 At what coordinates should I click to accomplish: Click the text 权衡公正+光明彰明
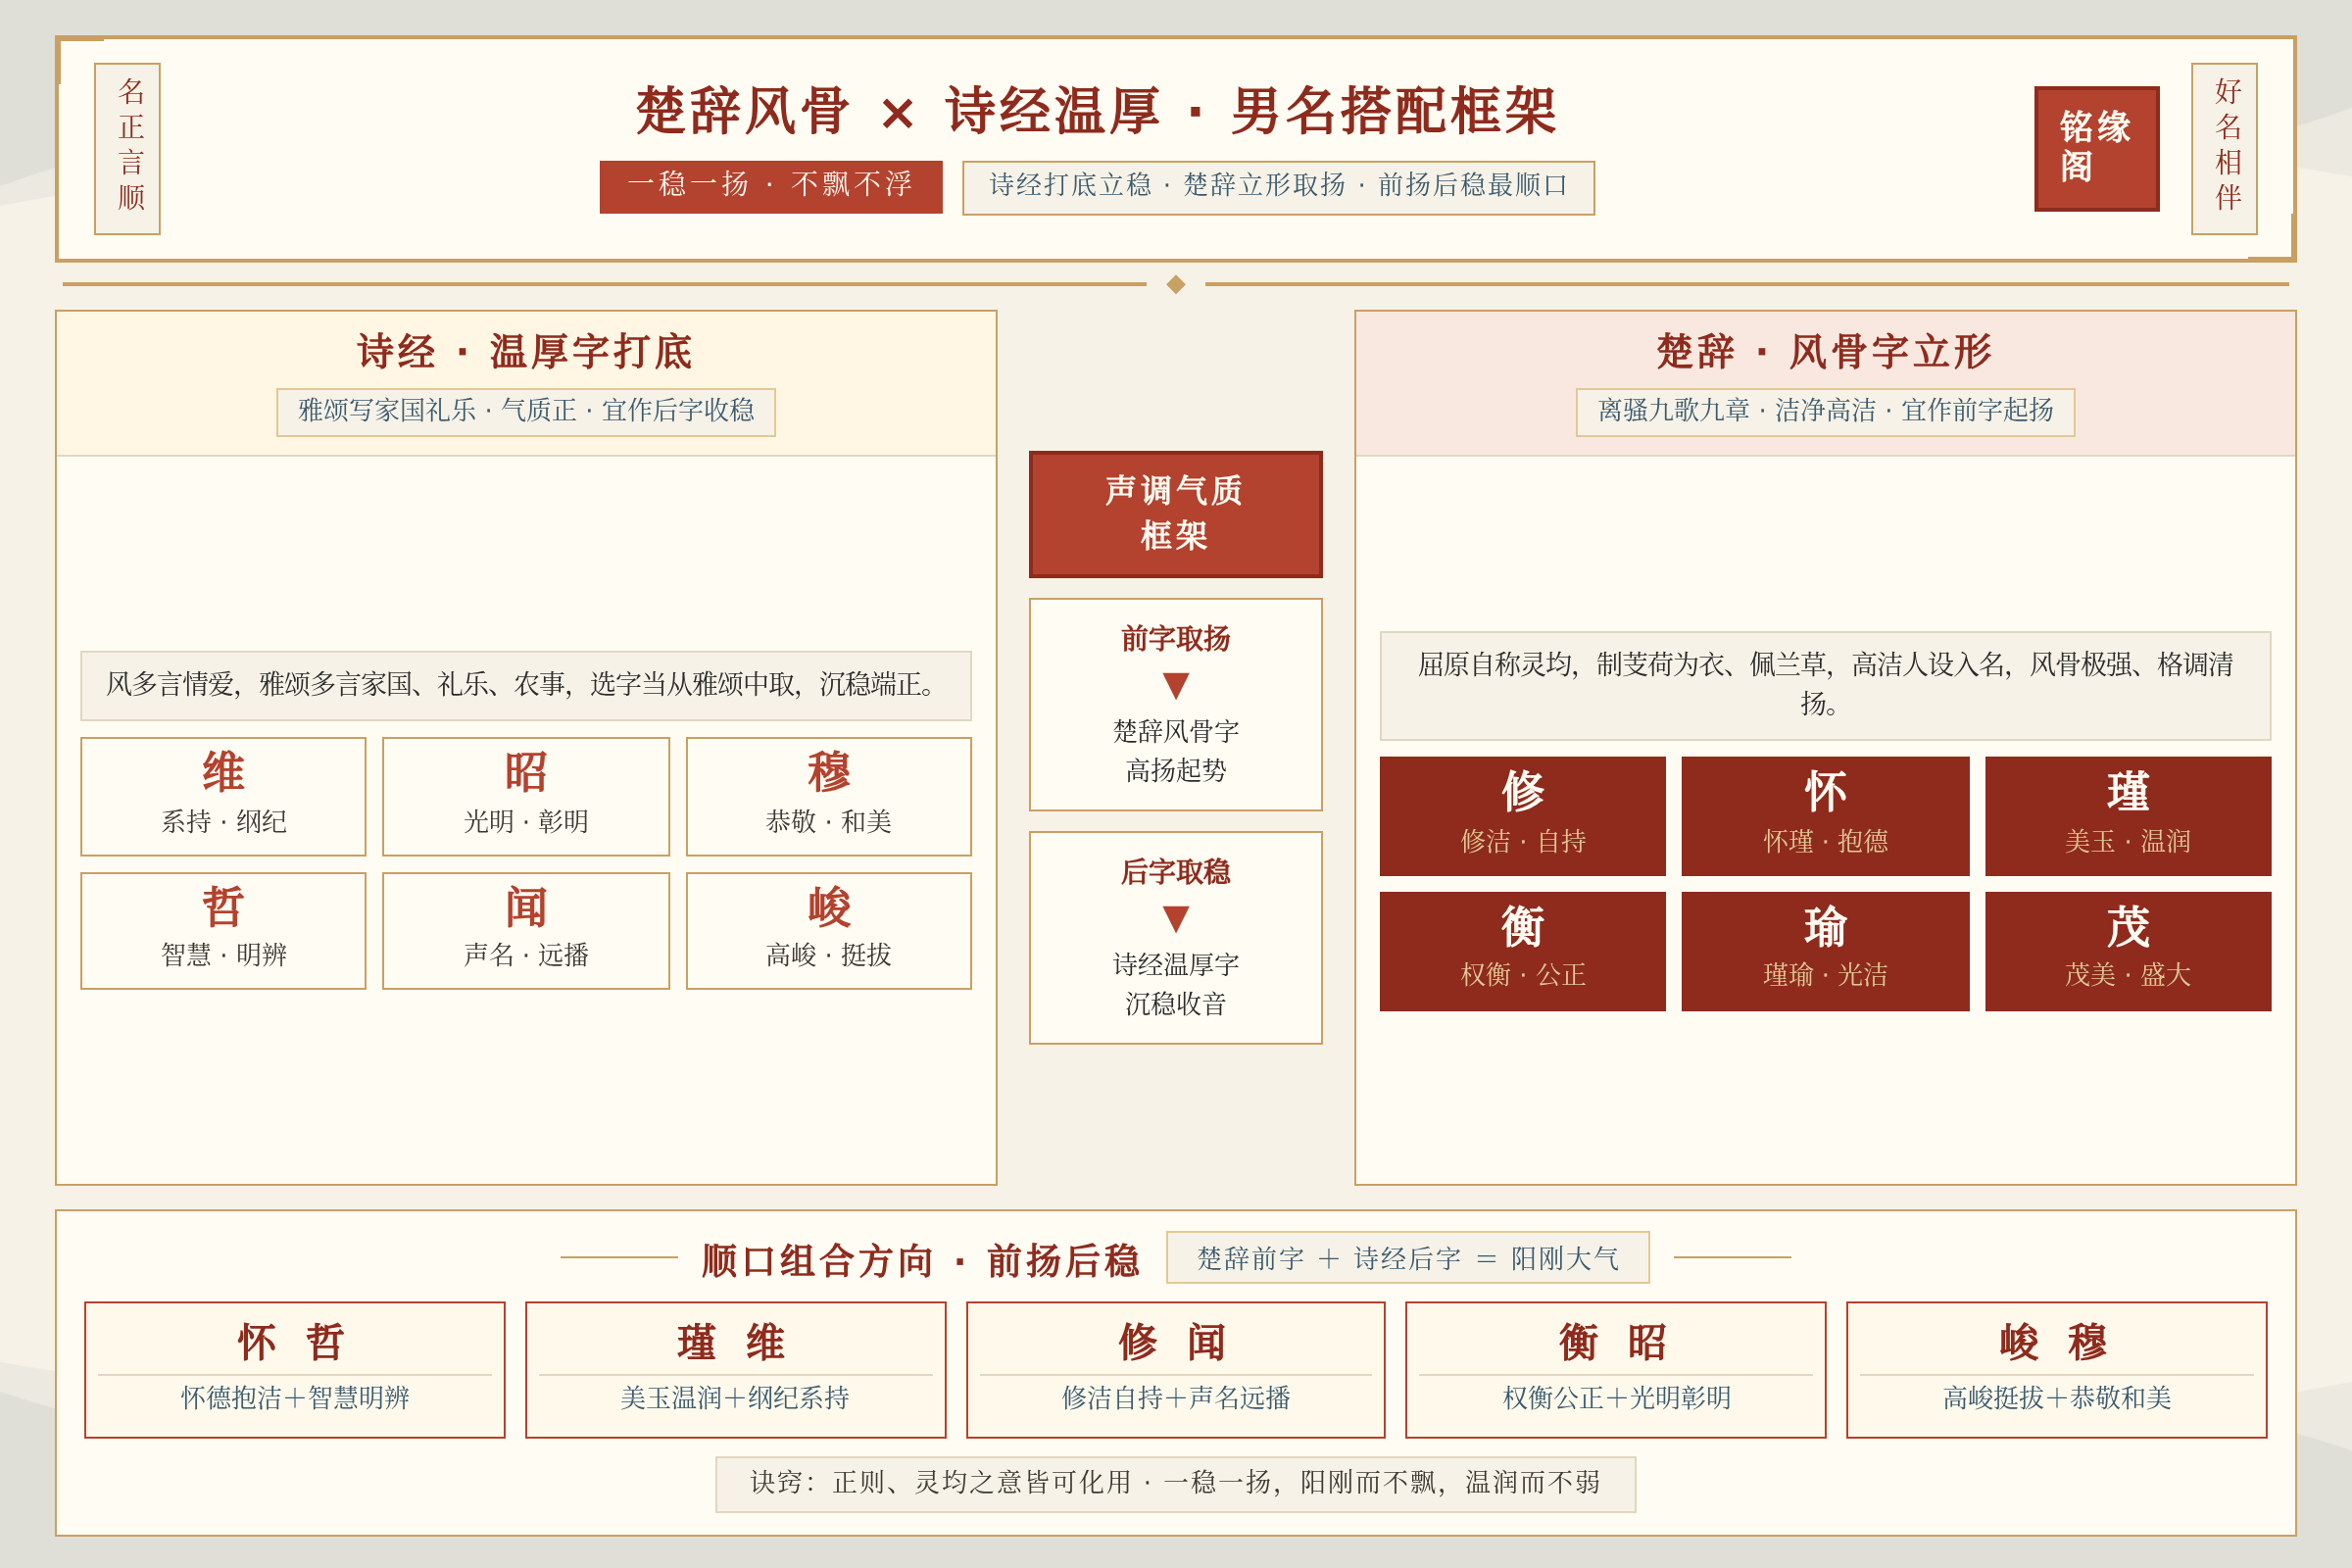[x=1616, y=1398]
